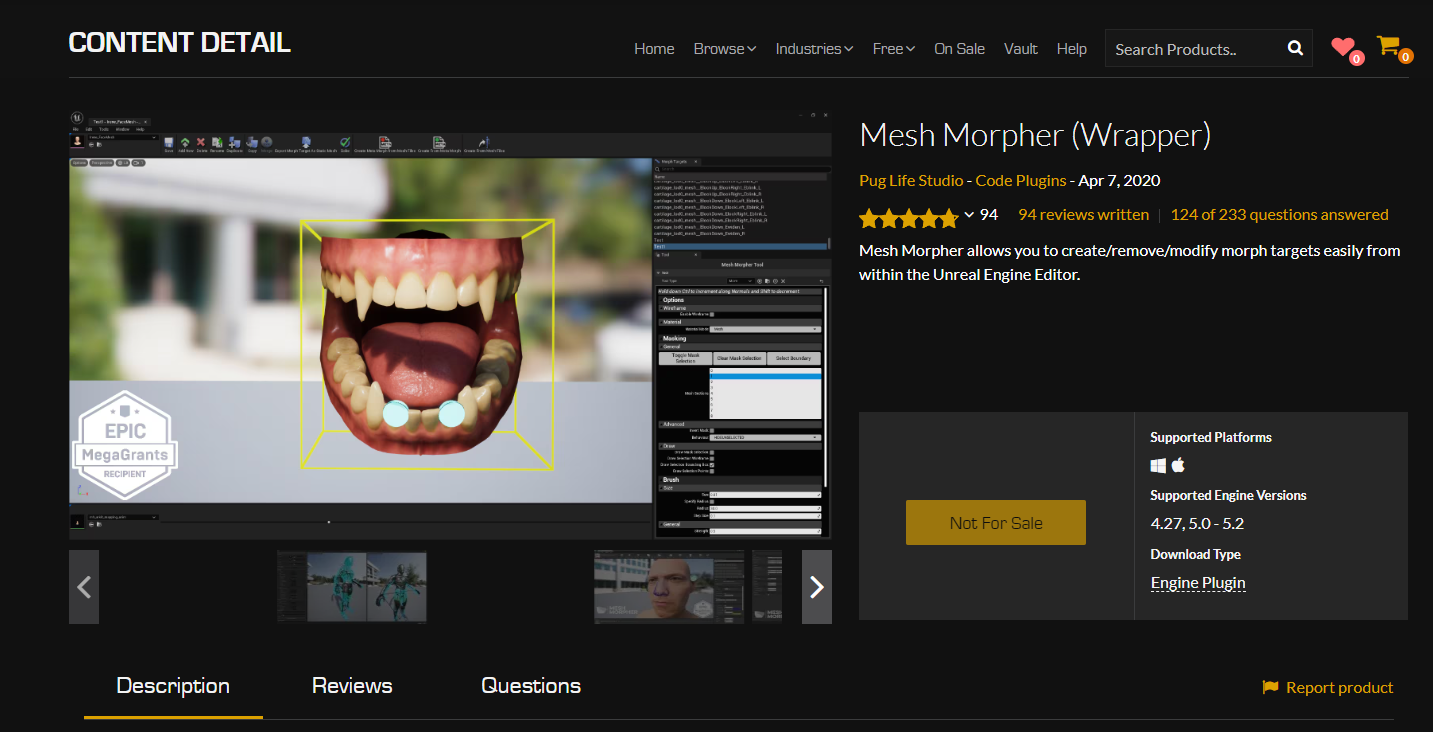Click the Report product link

point(1328,687)
